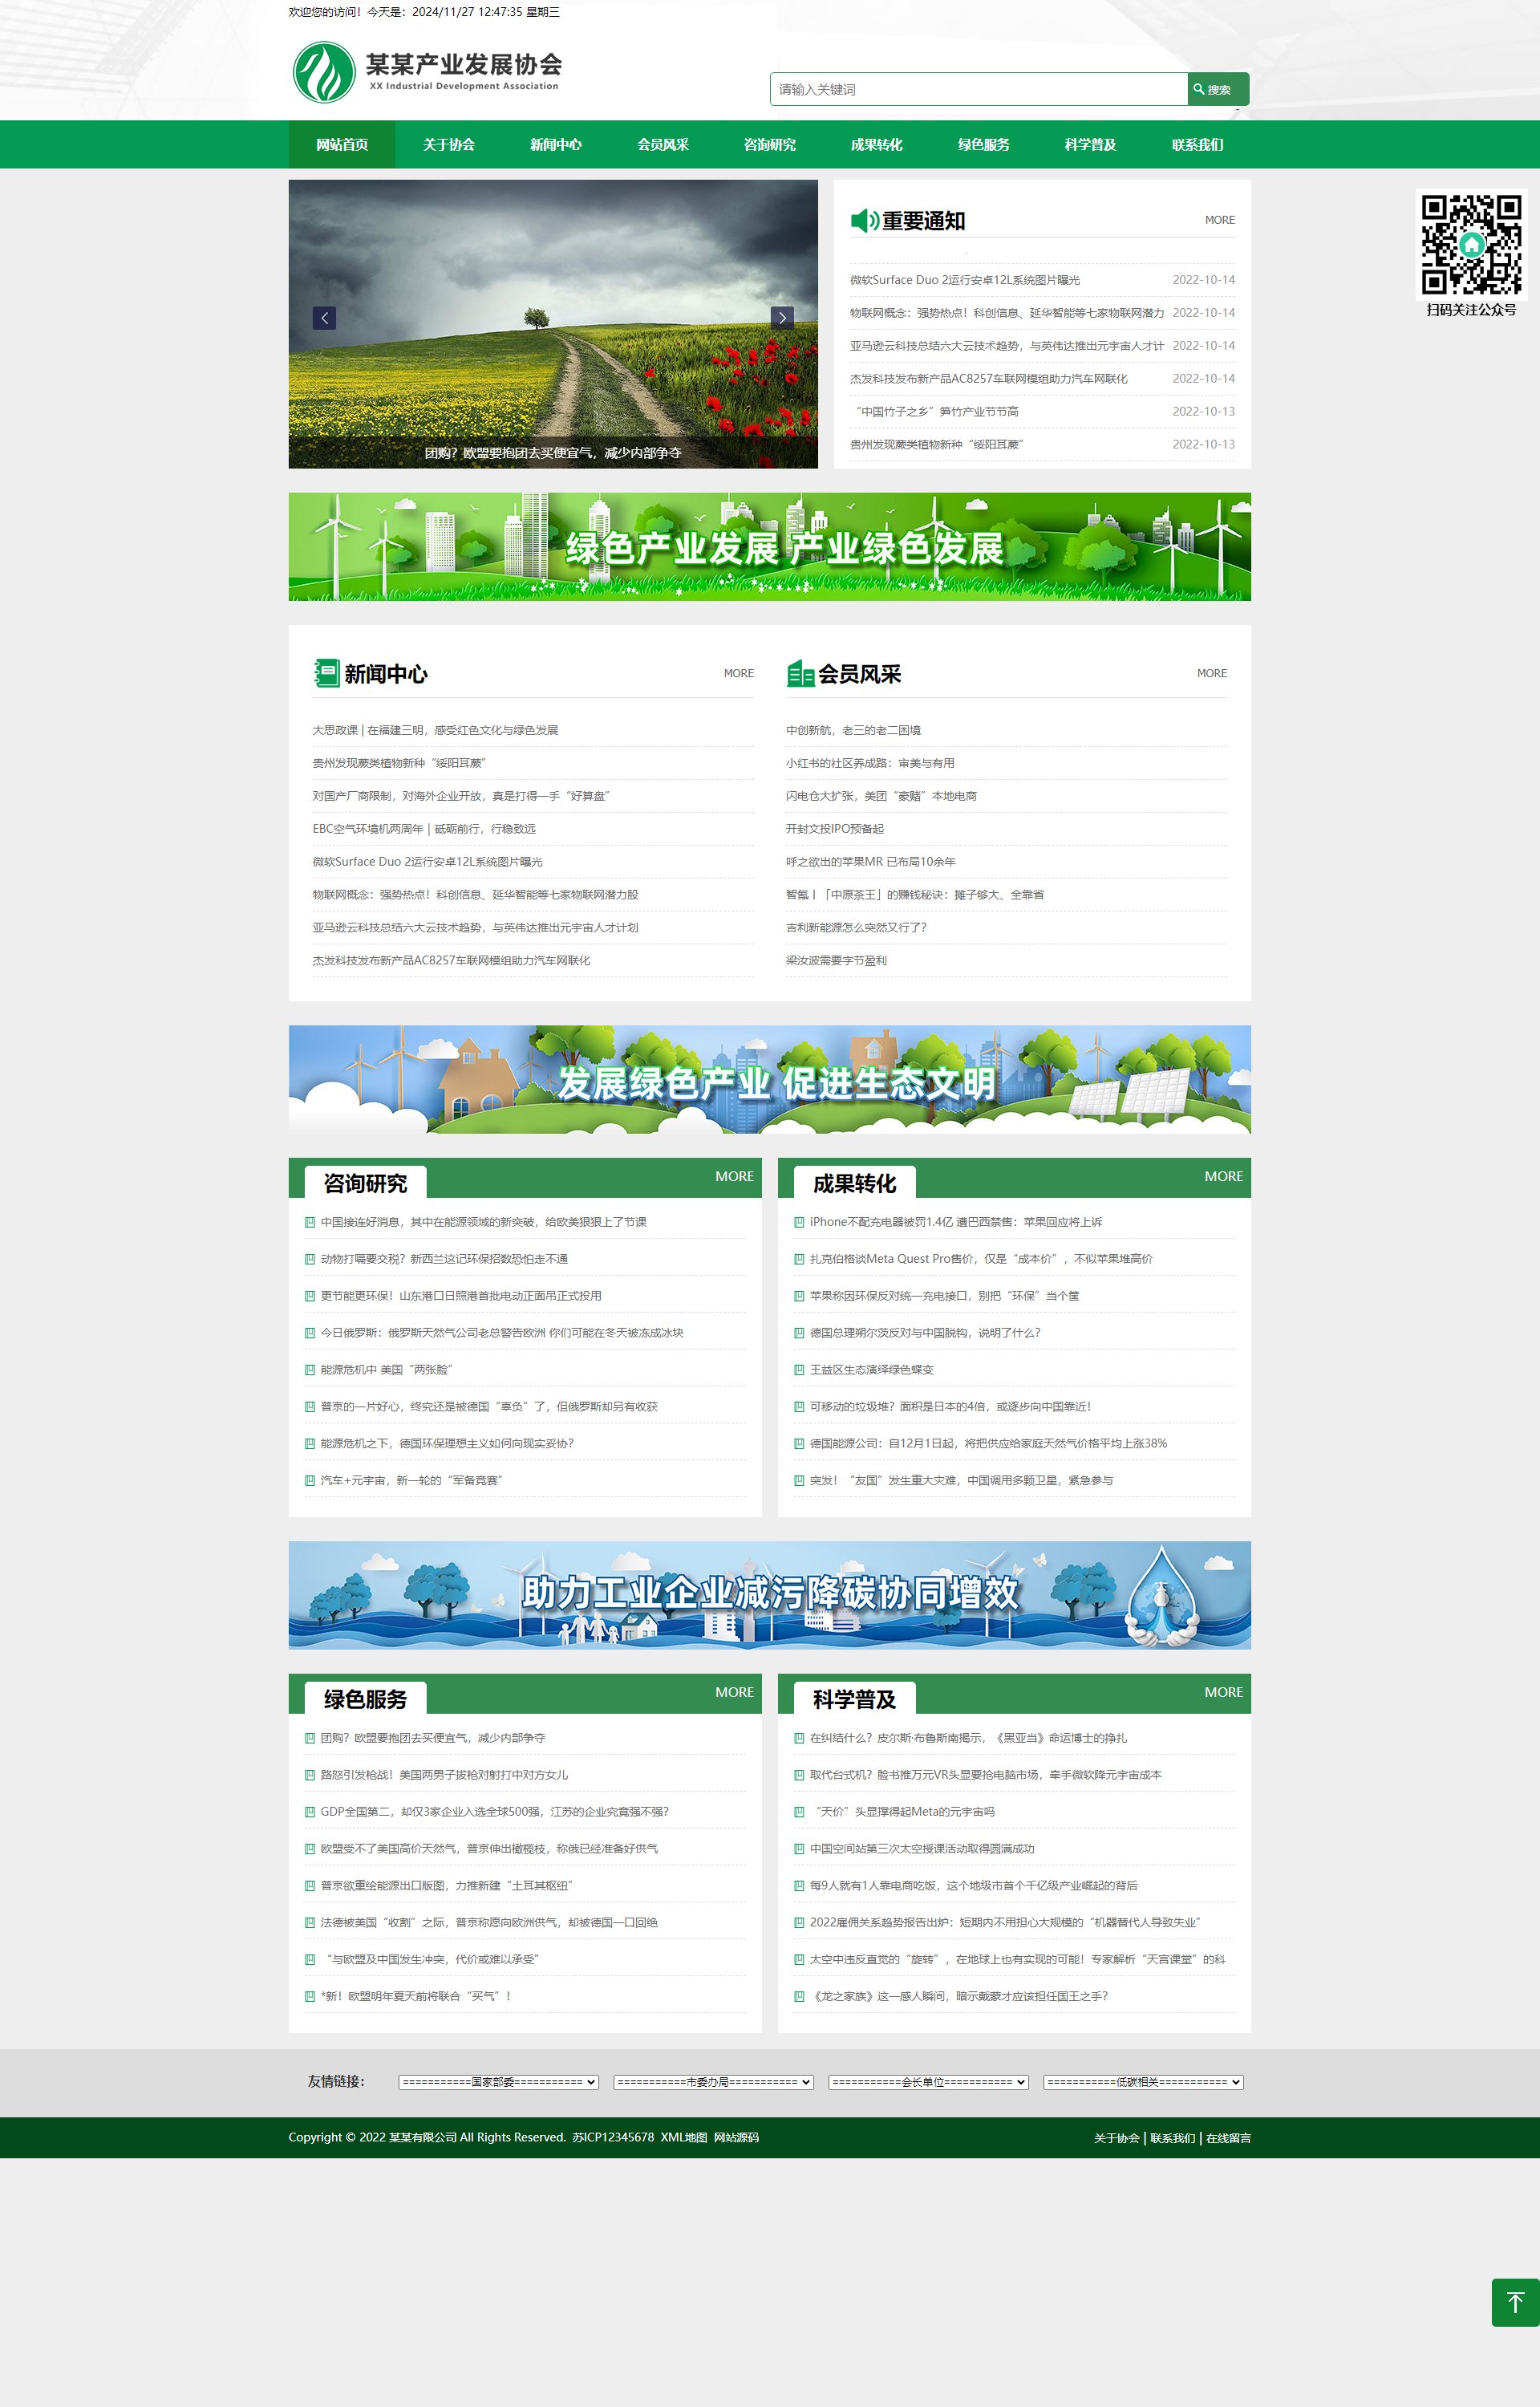The height and width of the screenshot is (2407, 1540).
Task: Click the association flame logo
Action: coord(323,72)
